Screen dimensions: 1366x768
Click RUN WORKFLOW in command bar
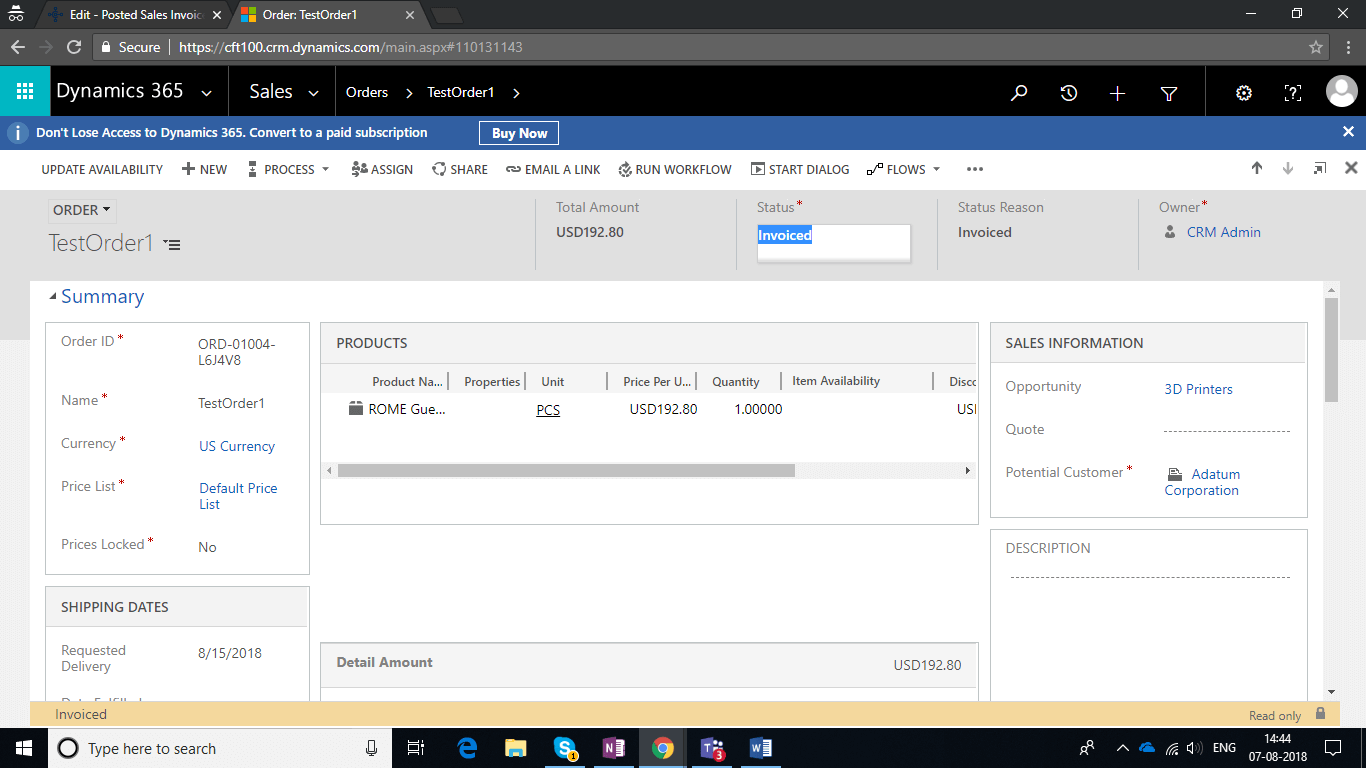tap(675, 170)
